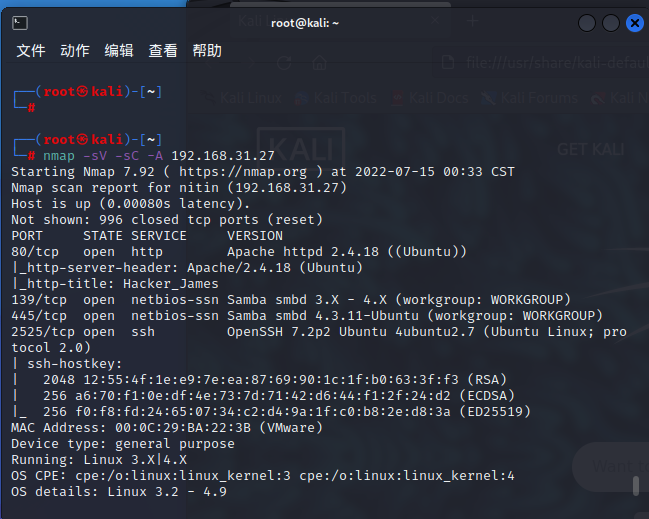Image resolution: width=649 pixels, height=519 pixels.
Task: Click the browser reload icon behind terminal
Action: click(x=284, y=63)
